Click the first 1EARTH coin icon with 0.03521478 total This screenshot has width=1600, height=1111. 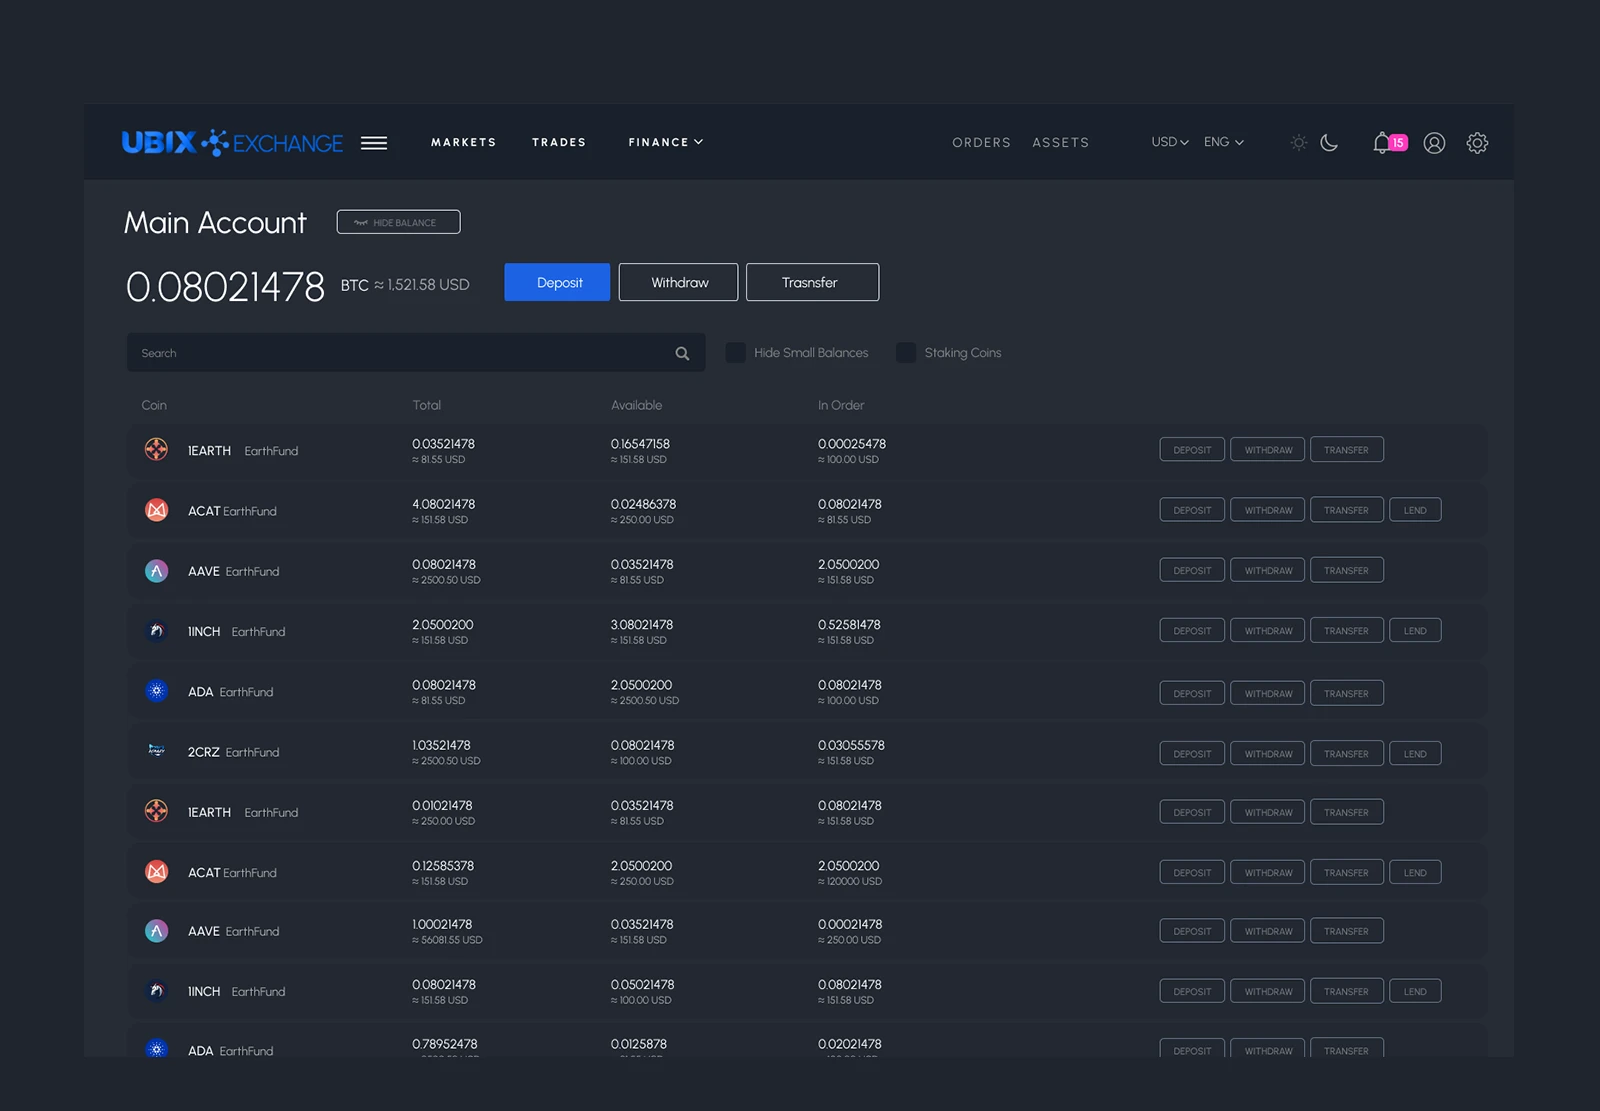pyautogui.click(x=156, y=450)
